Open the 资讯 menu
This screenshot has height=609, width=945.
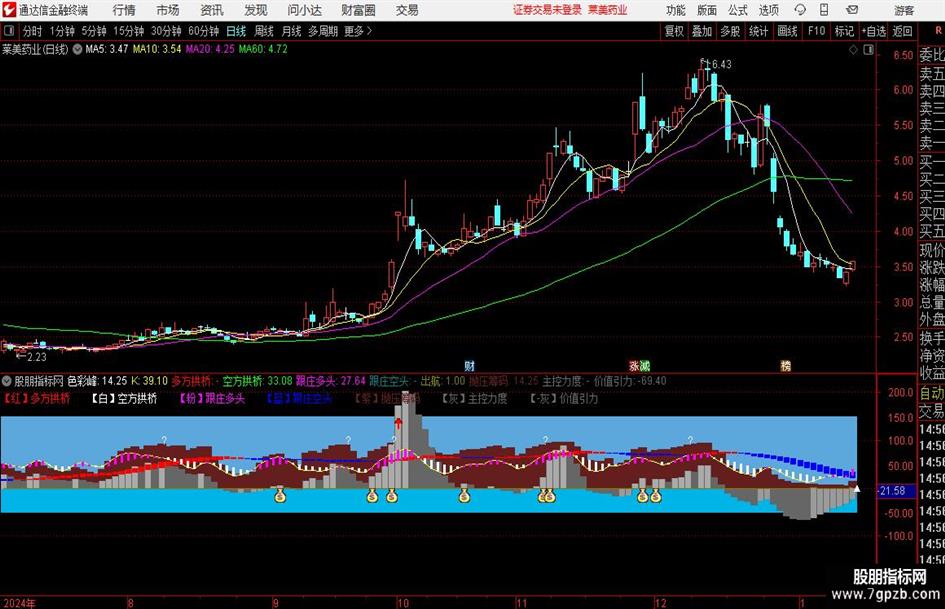[212, 10]
